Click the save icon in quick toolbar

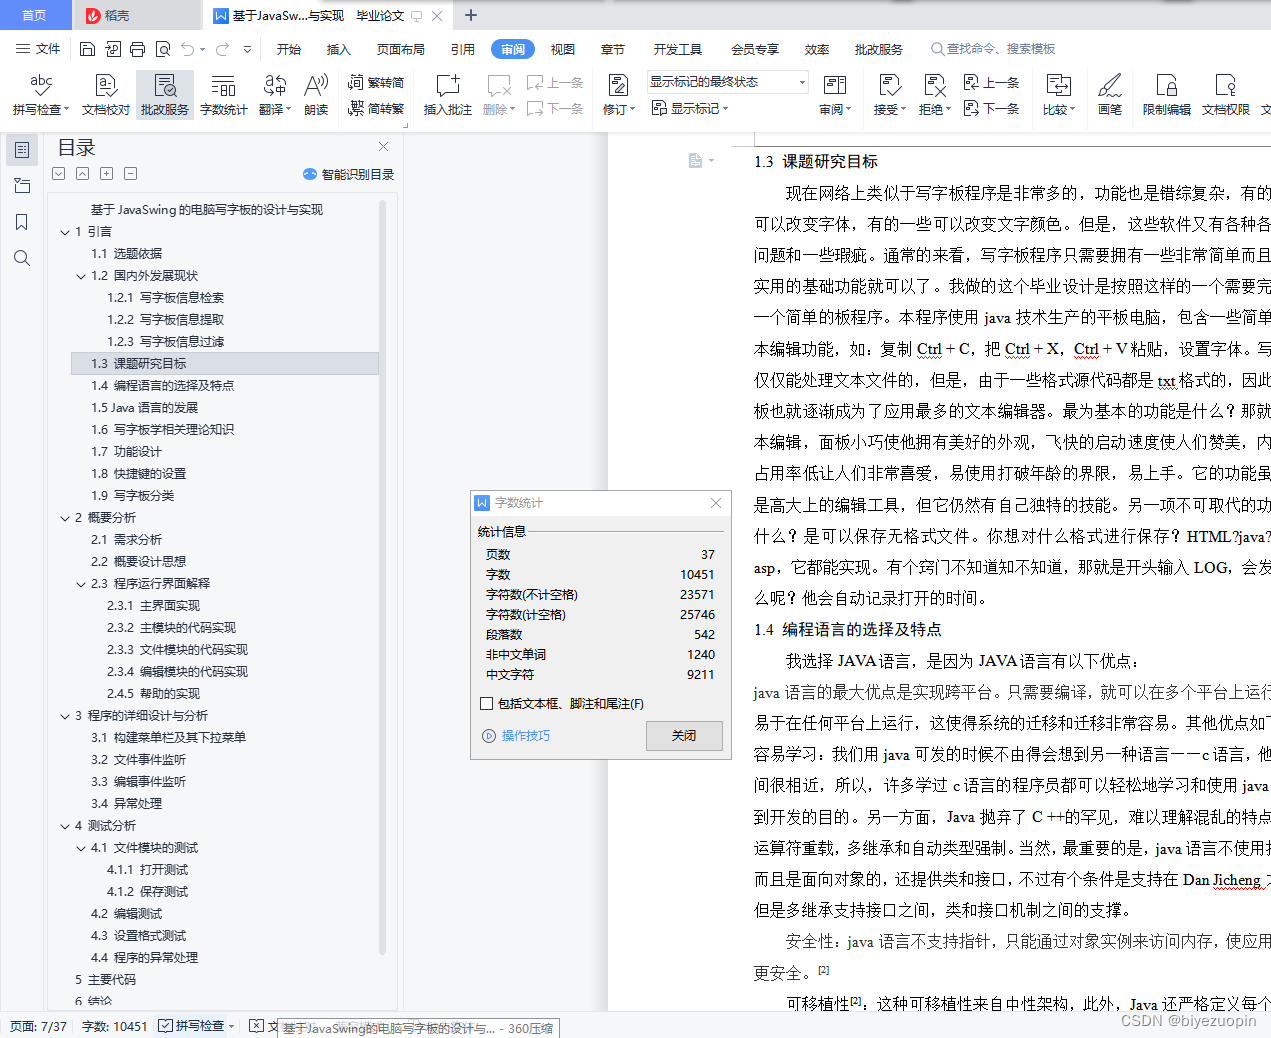point(87,49)
